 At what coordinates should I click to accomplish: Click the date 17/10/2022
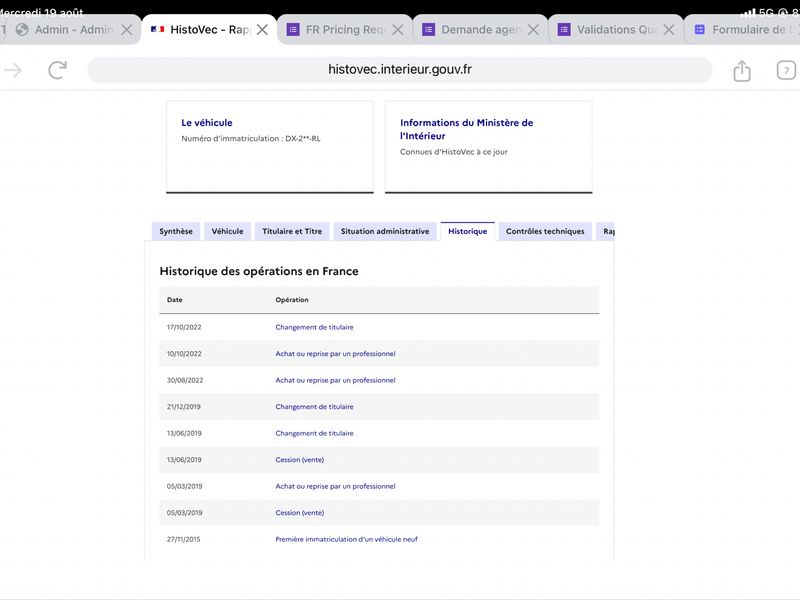point(184,327)
